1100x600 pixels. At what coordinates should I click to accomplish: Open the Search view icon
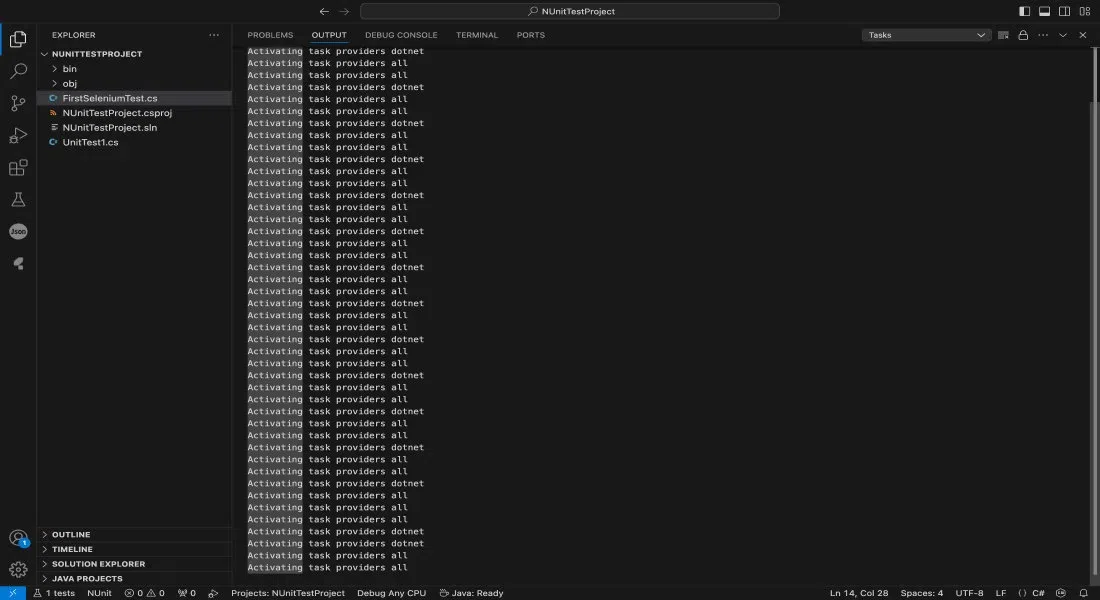(18, 71)
